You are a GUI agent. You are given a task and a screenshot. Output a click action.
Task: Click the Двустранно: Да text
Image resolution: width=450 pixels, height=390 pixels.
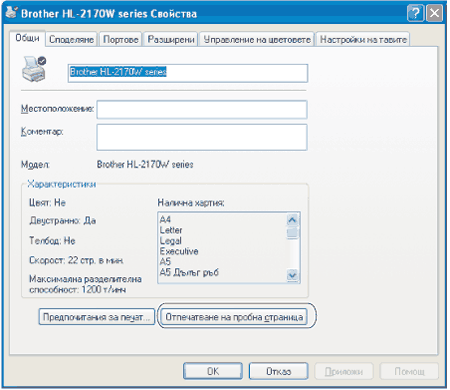point(63,221)
